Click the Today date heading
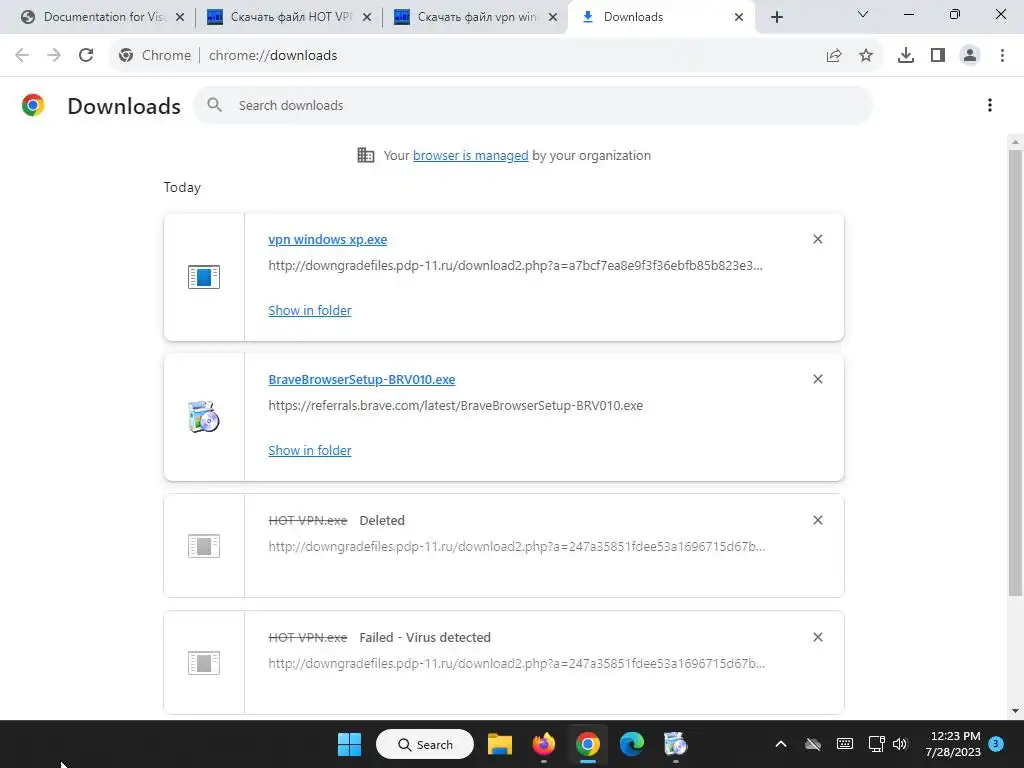The width and height of the screenshot is (1024, 768). (x=182, y=187)
